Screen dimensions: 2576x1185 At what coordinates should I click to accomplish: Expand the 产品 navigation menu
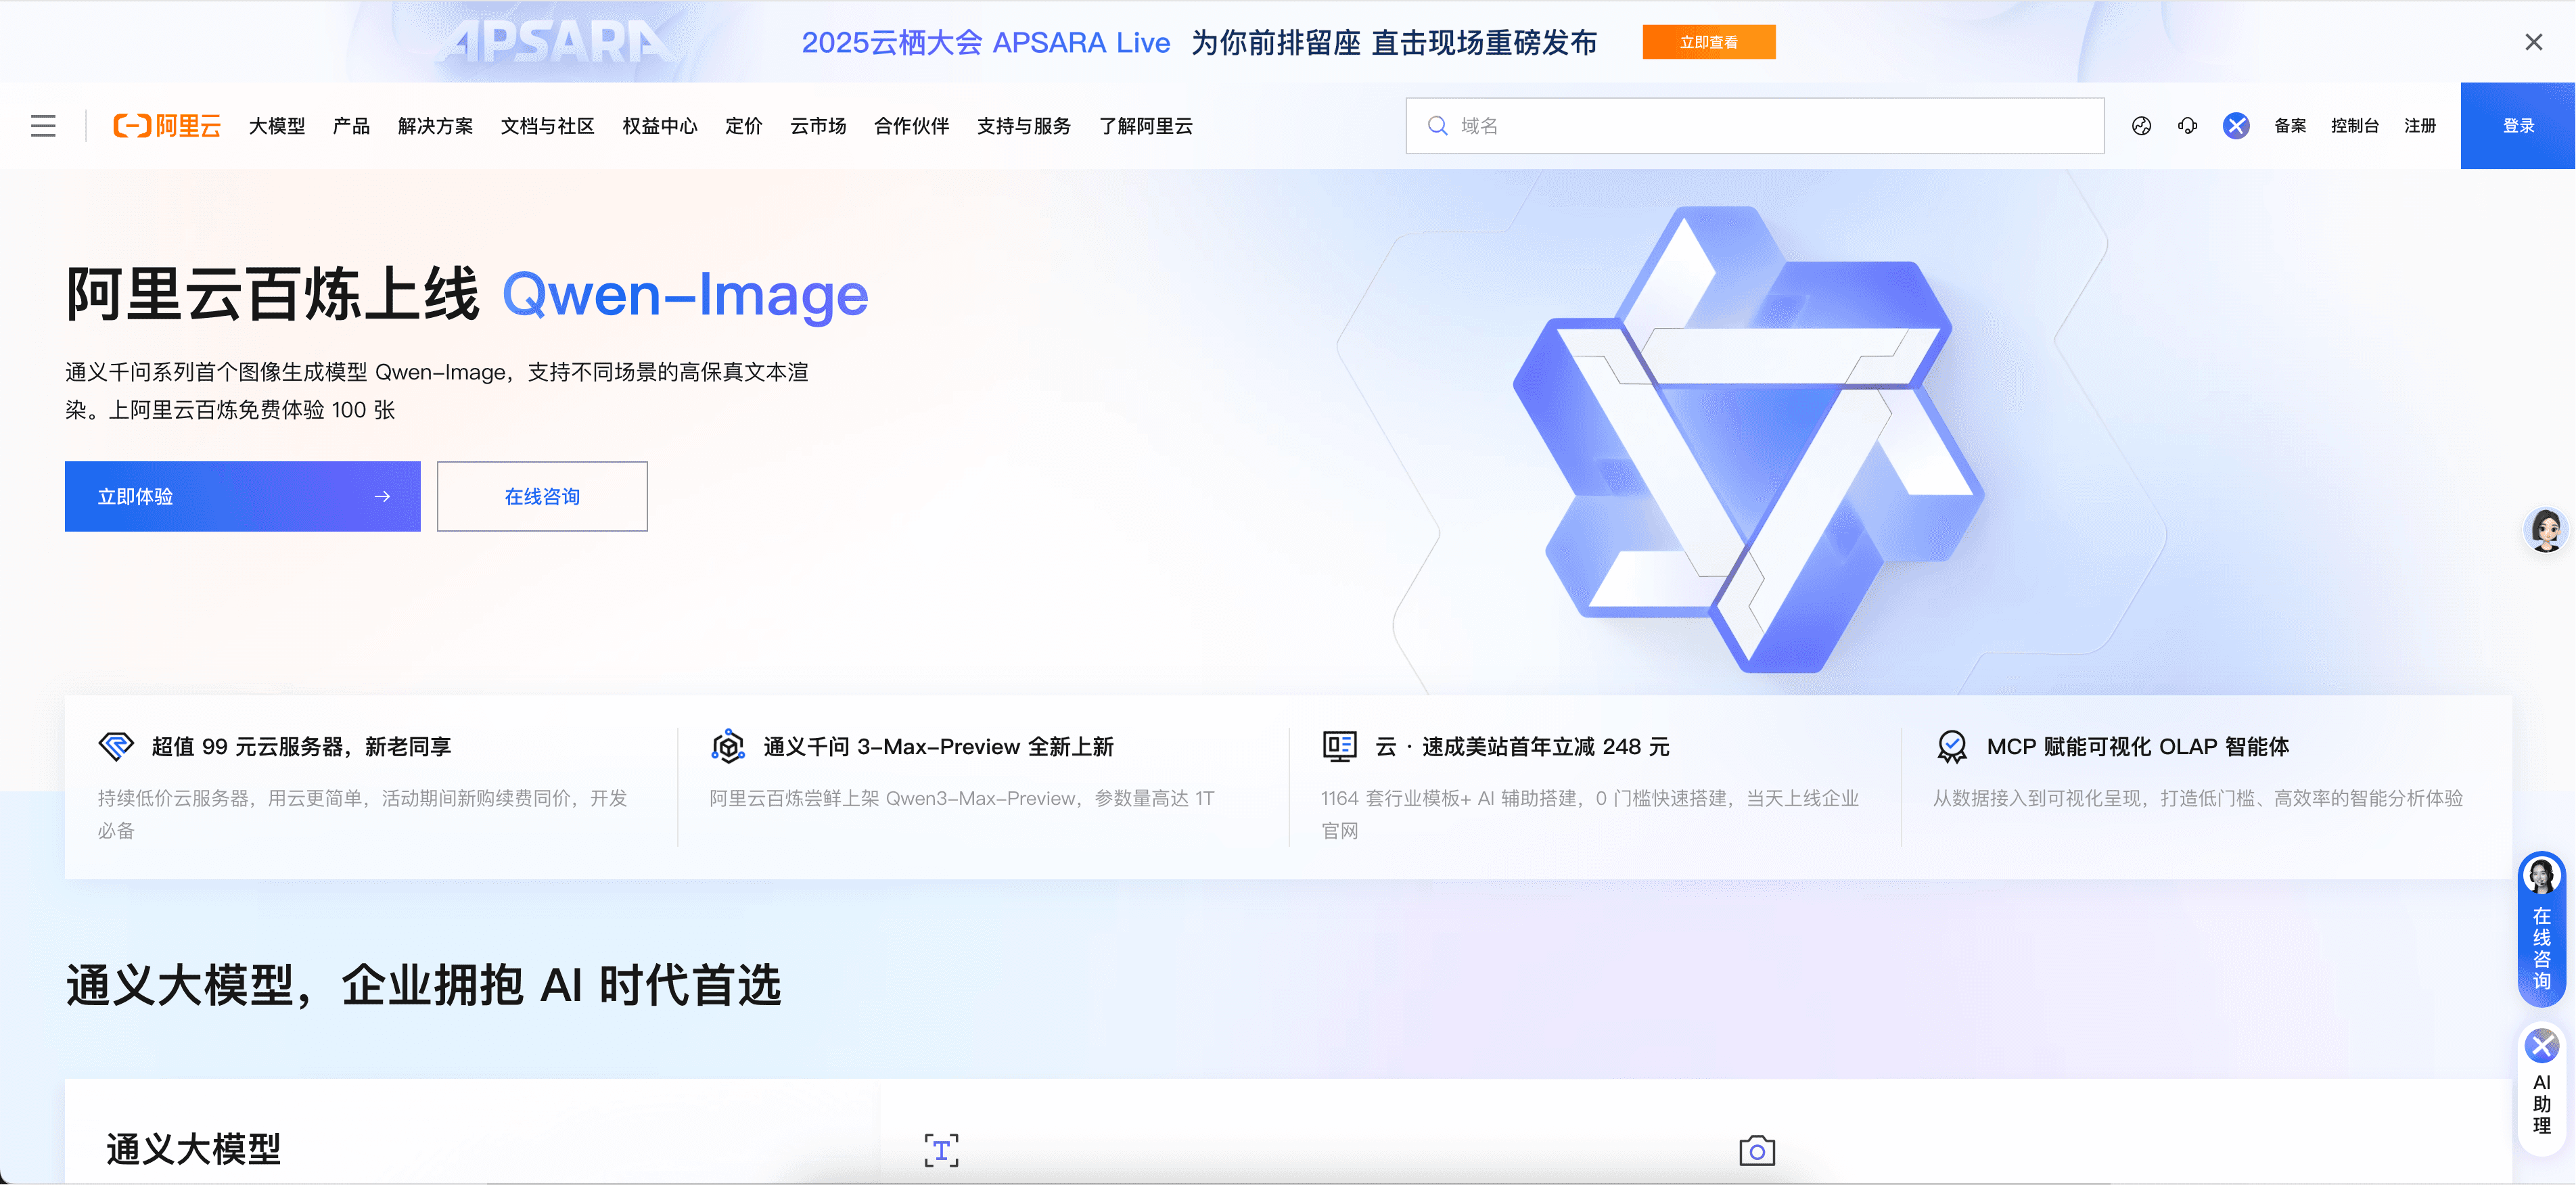pyautogui.click(x=351, y=126)
